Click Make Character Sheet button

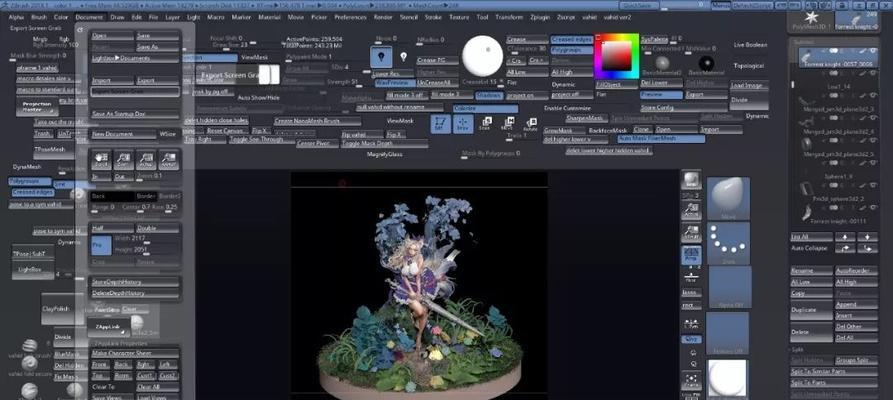coord(136,353)
